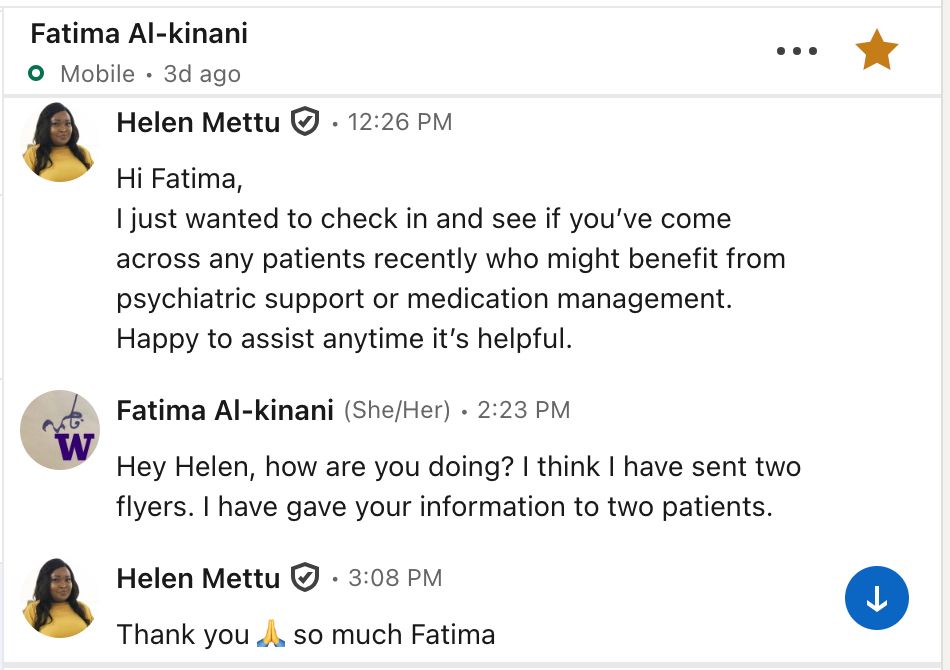The width and height of the screenshot is (950, 670).
Task: Click Fatima Al-kinani sender name at 2:23 PM
Action: pos(225,410)
